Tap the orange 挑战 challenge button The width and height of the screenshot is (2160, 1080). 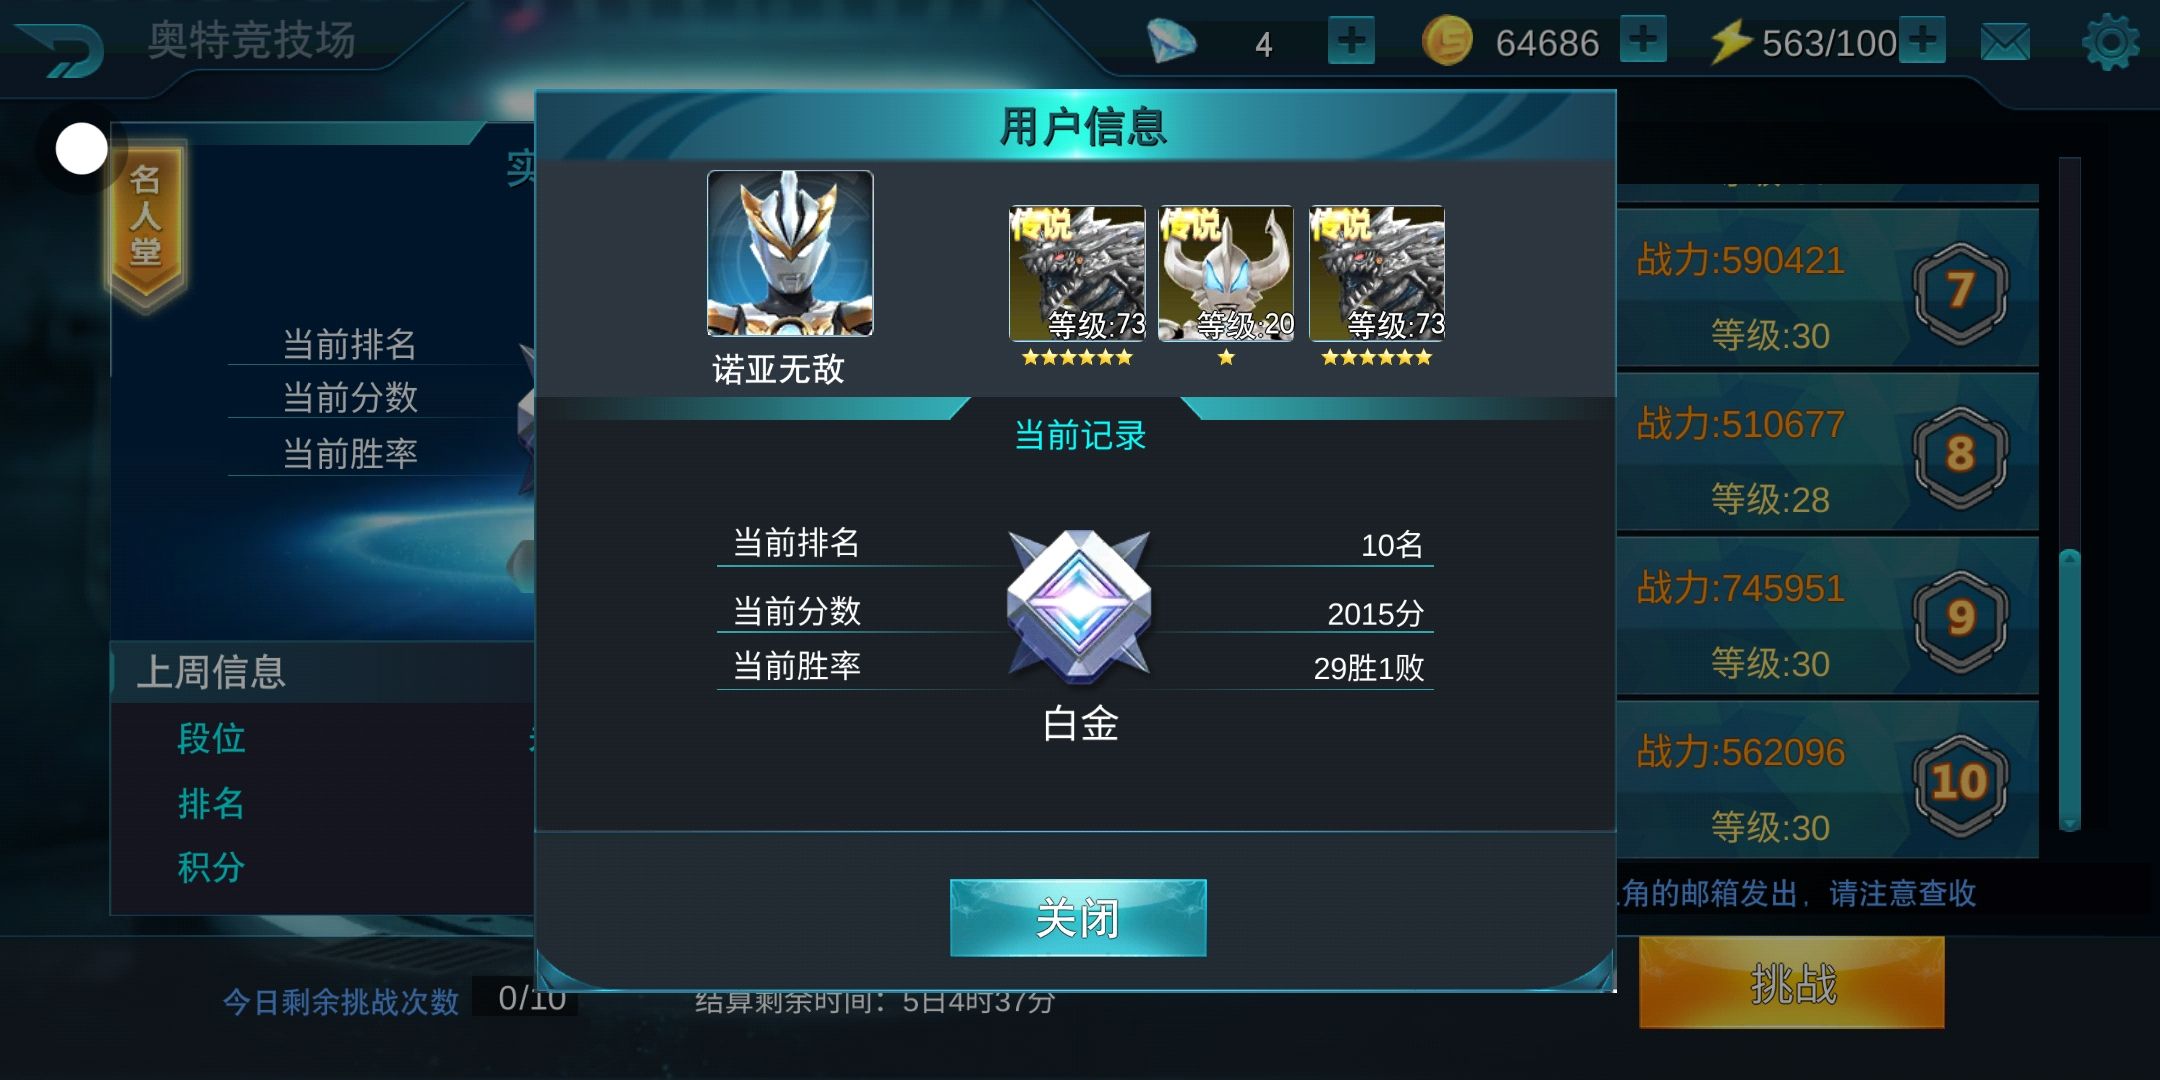pos(1792,982)
